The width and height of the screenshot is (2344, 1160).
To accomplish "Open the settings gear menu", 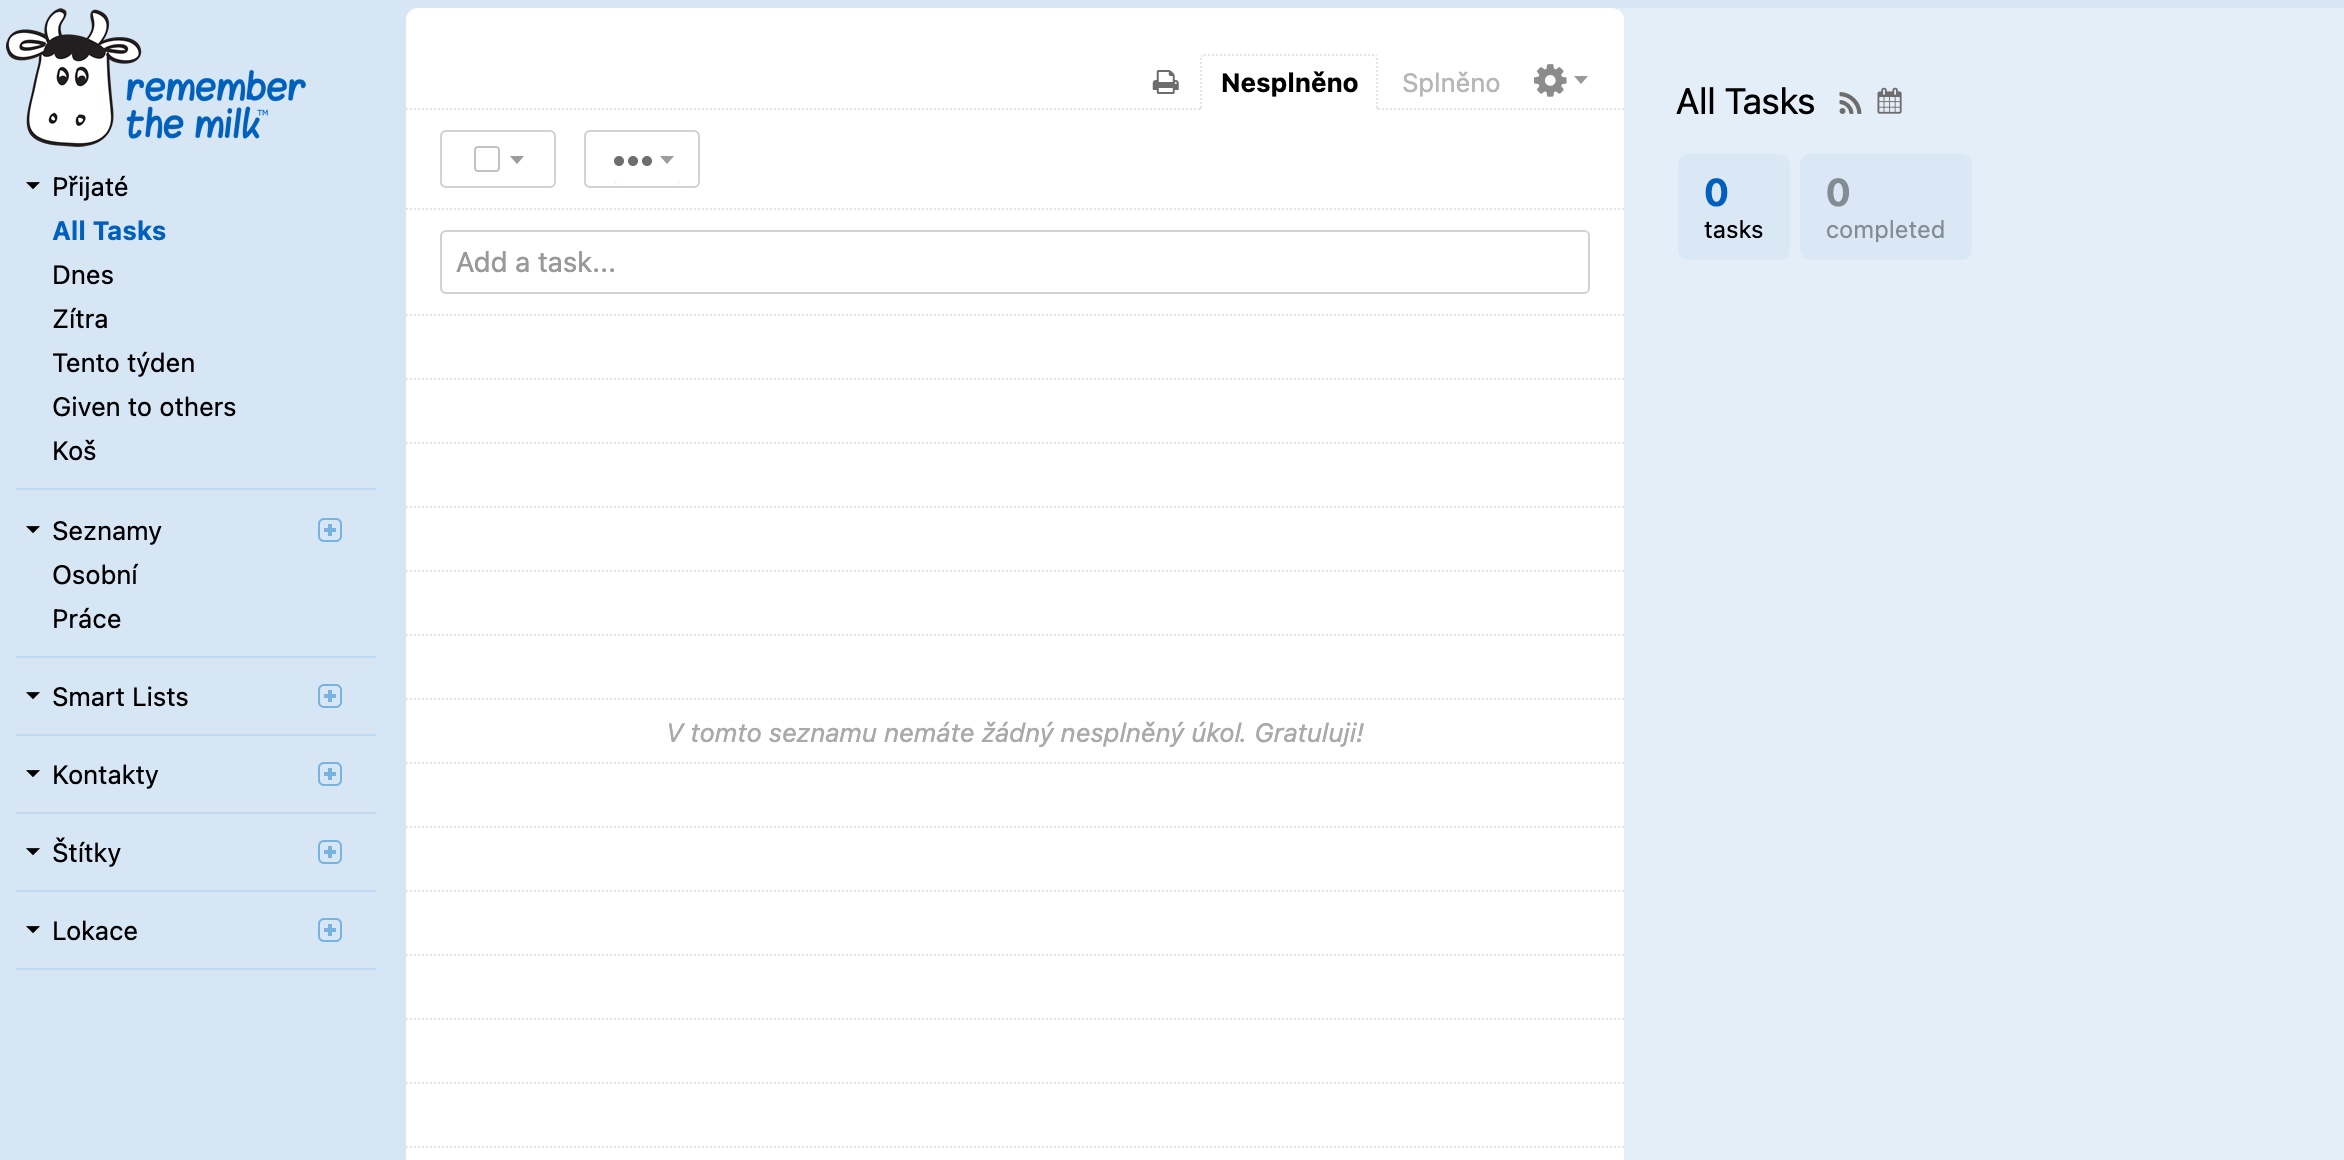I will (1558, 80).
